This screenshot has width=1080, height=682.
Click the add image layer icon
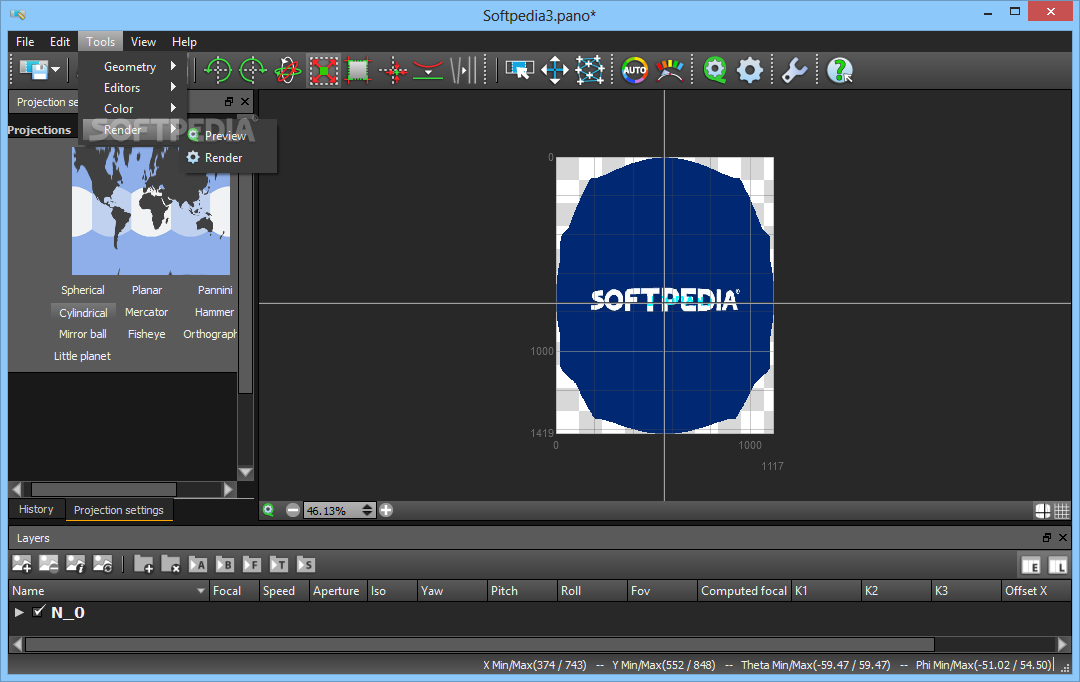[x=21, y=564]
